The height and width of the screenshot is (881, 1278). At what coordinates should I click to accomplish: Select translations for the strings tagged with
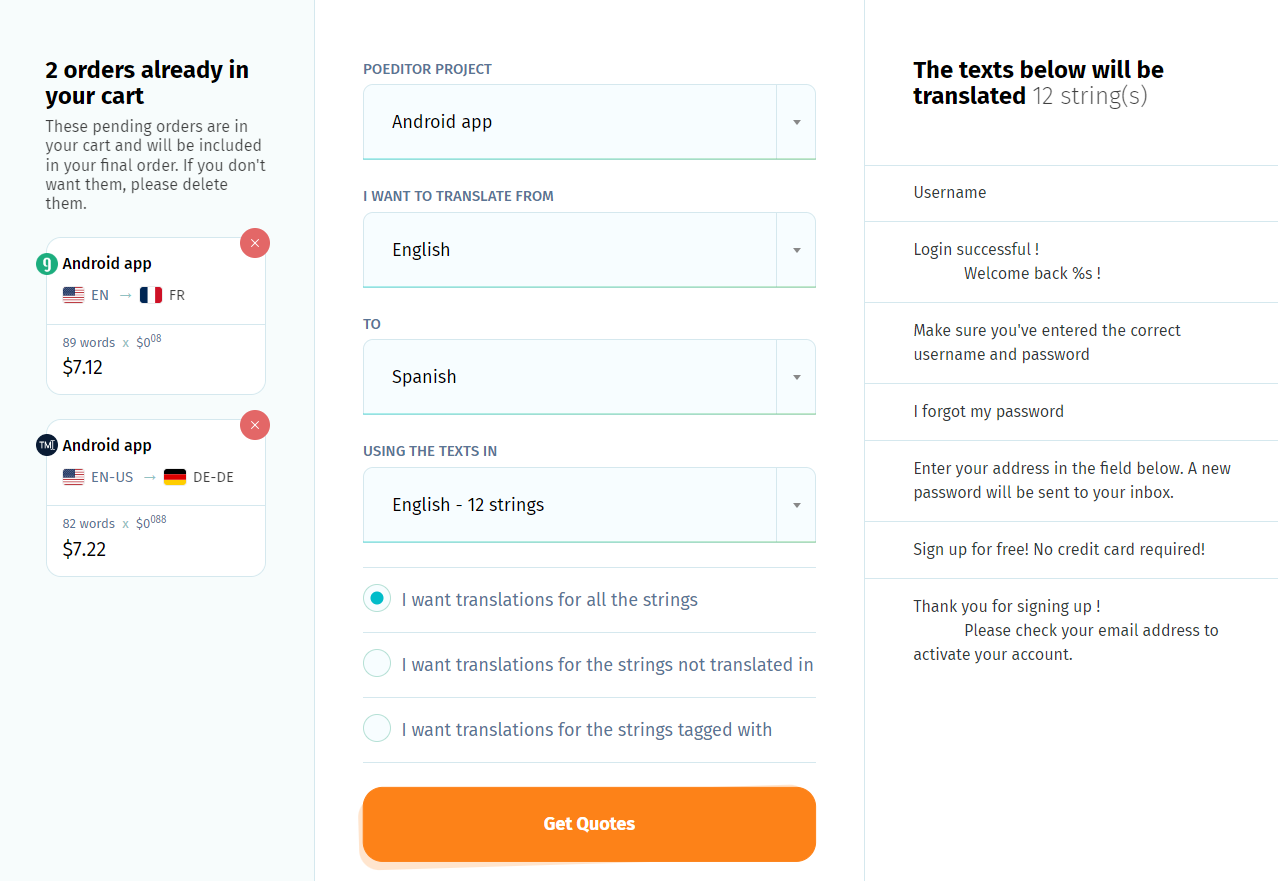click(377, 728)
